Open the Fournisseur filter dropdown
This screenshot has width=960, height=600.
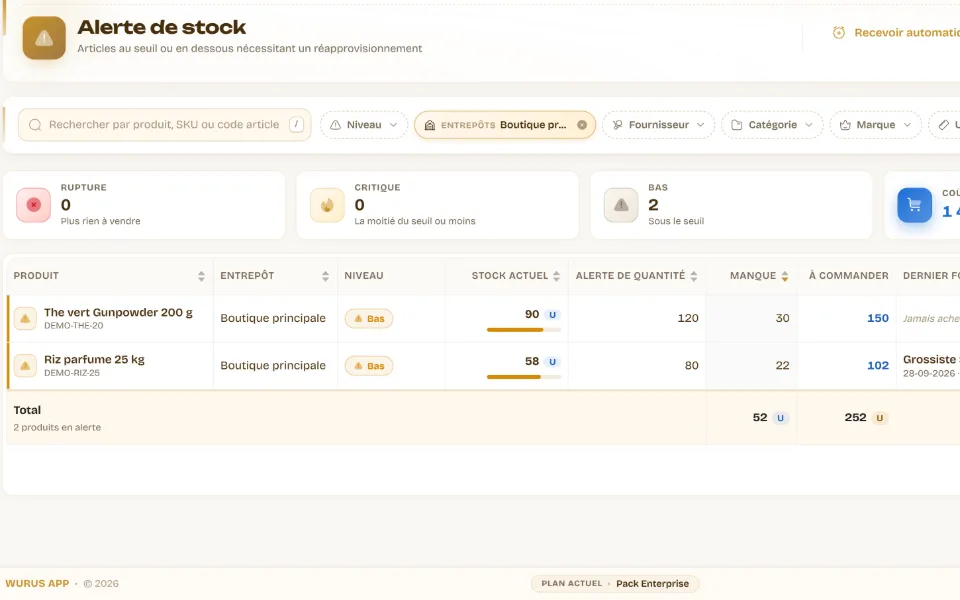pos(658,125)
